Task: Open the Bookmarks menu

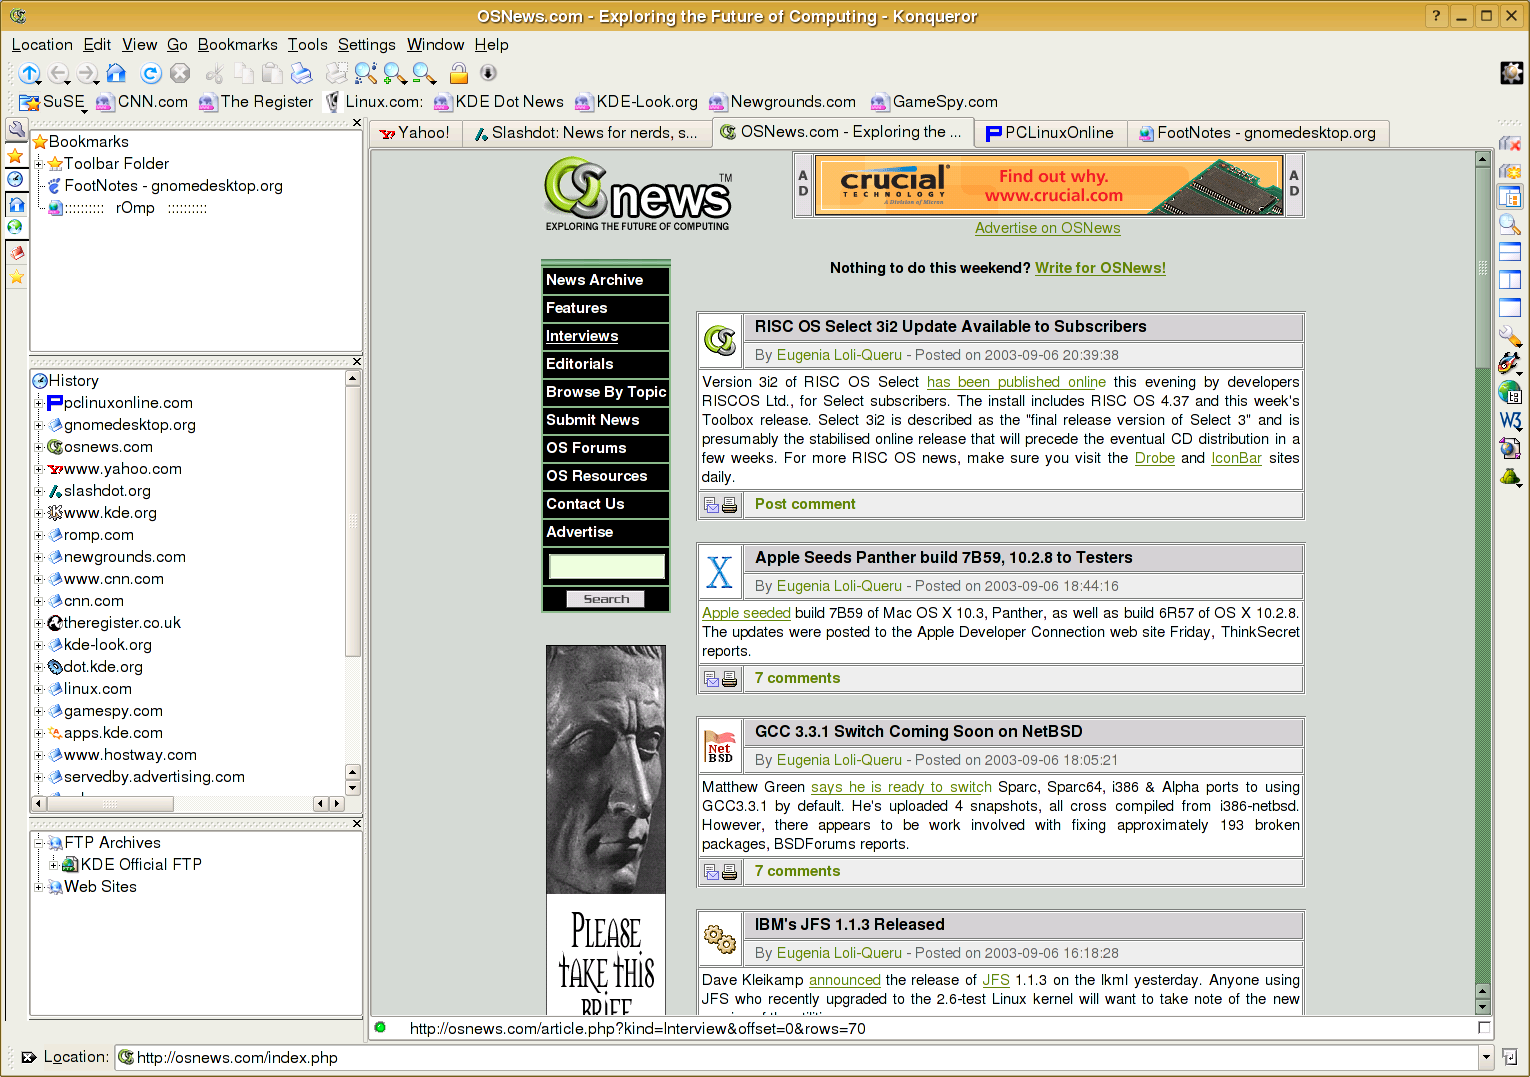Action: click(x=237, y=45)
